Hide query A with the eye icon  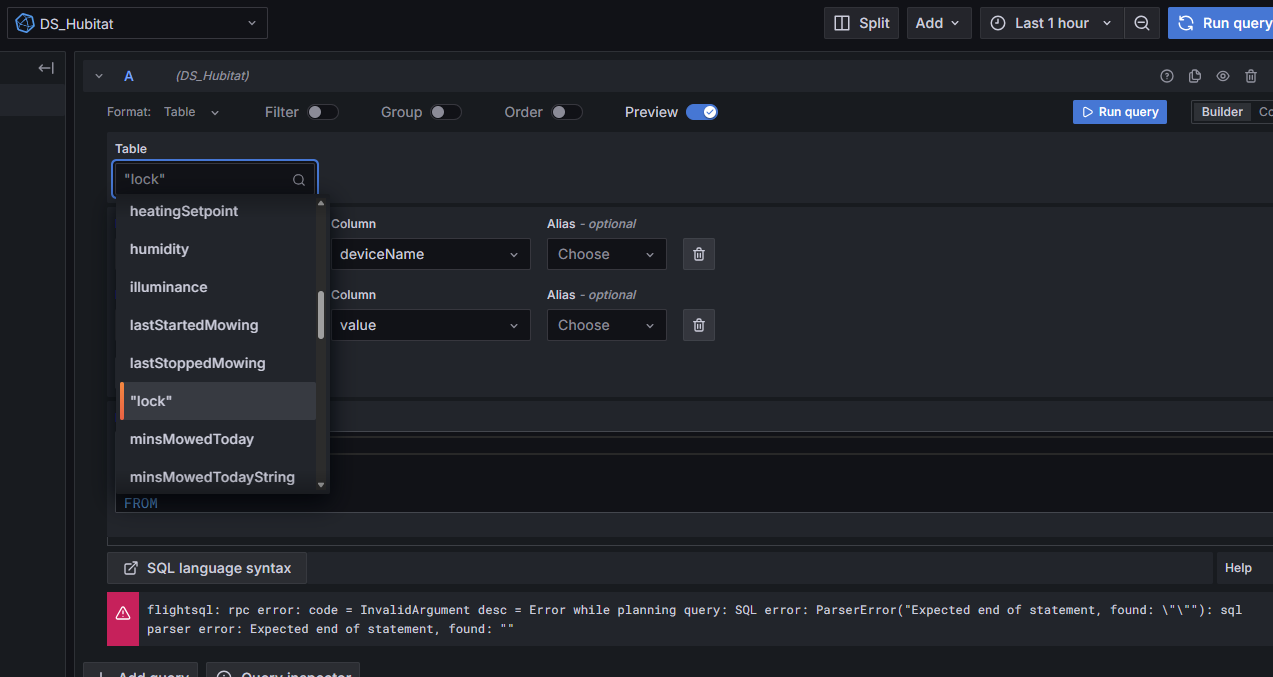click(1222, 76)
